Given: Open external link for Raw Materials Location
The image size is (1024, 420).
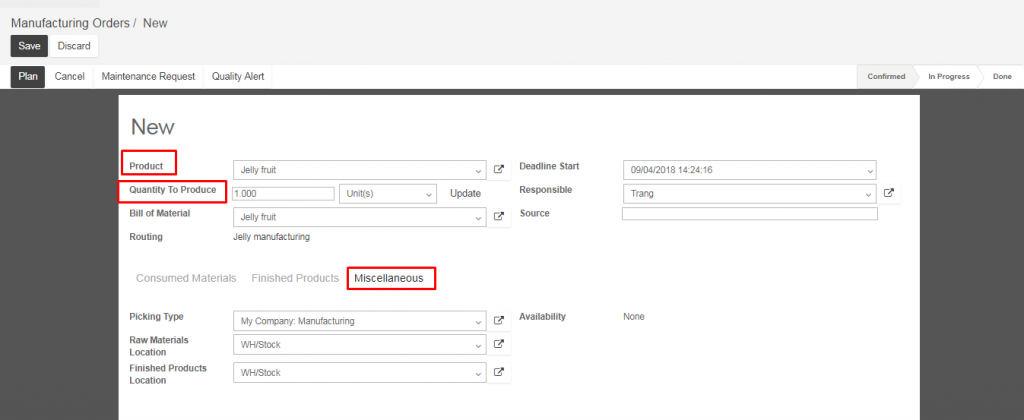Looking at the screenshot, I should (x=499, y=344).
